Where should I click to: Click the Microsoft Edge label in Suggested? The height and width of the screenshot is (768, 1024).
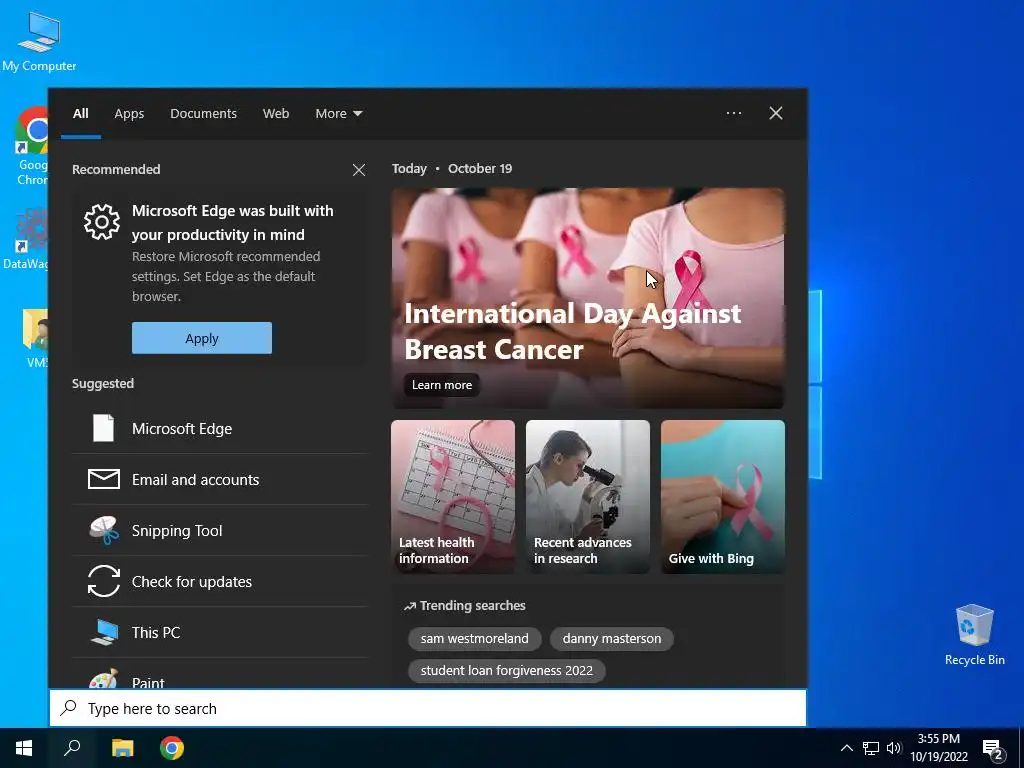[x=182, y=428]
